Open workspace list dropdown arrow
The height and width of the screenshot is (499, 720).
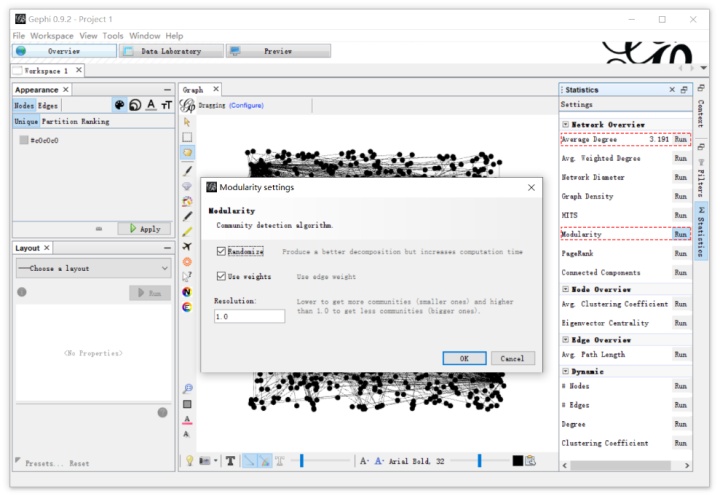pos(703,68)
